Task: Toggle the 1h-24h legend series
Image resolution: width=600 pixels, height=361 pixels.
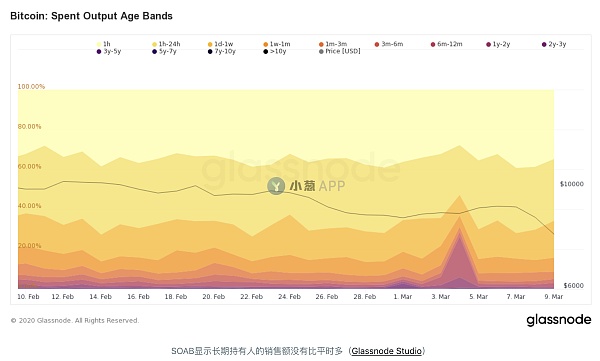Action: (166, 44)
